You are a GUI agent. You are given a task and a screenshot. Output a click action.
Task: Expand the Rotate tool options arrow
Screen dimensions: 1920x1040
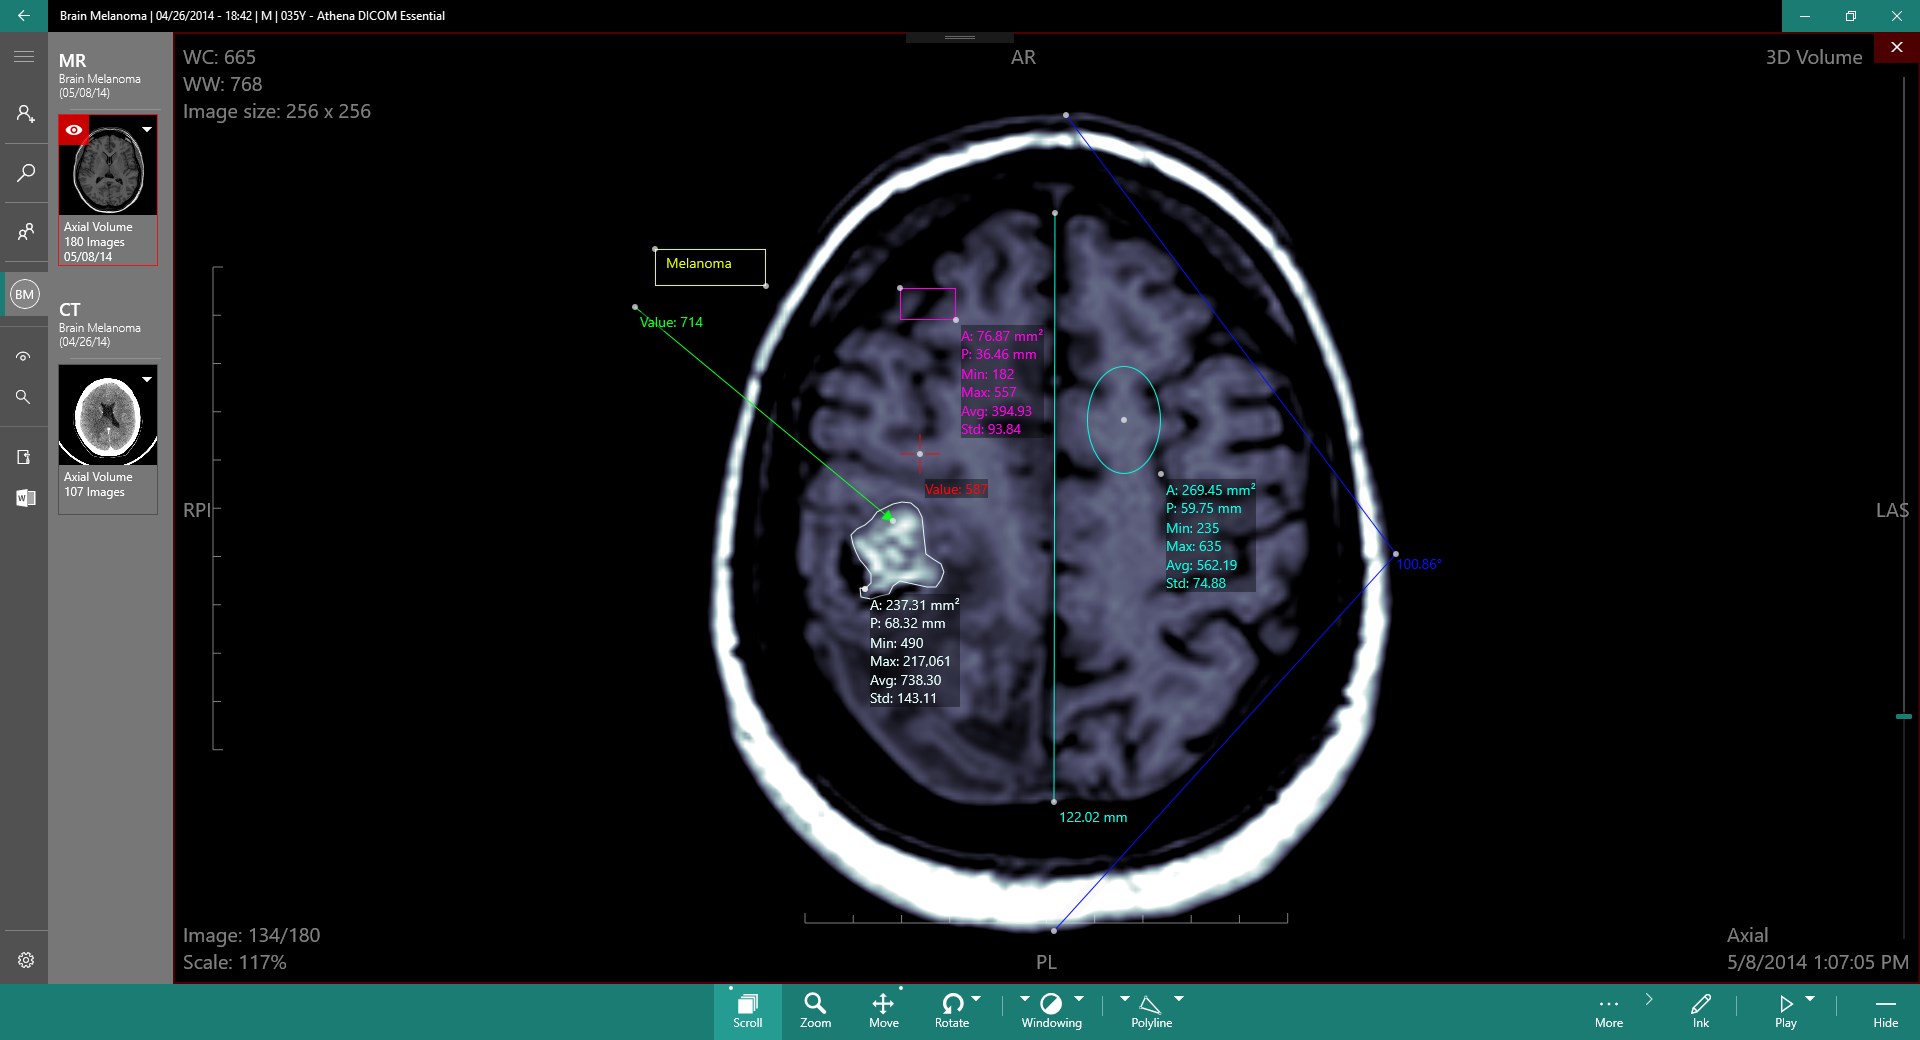979,999
